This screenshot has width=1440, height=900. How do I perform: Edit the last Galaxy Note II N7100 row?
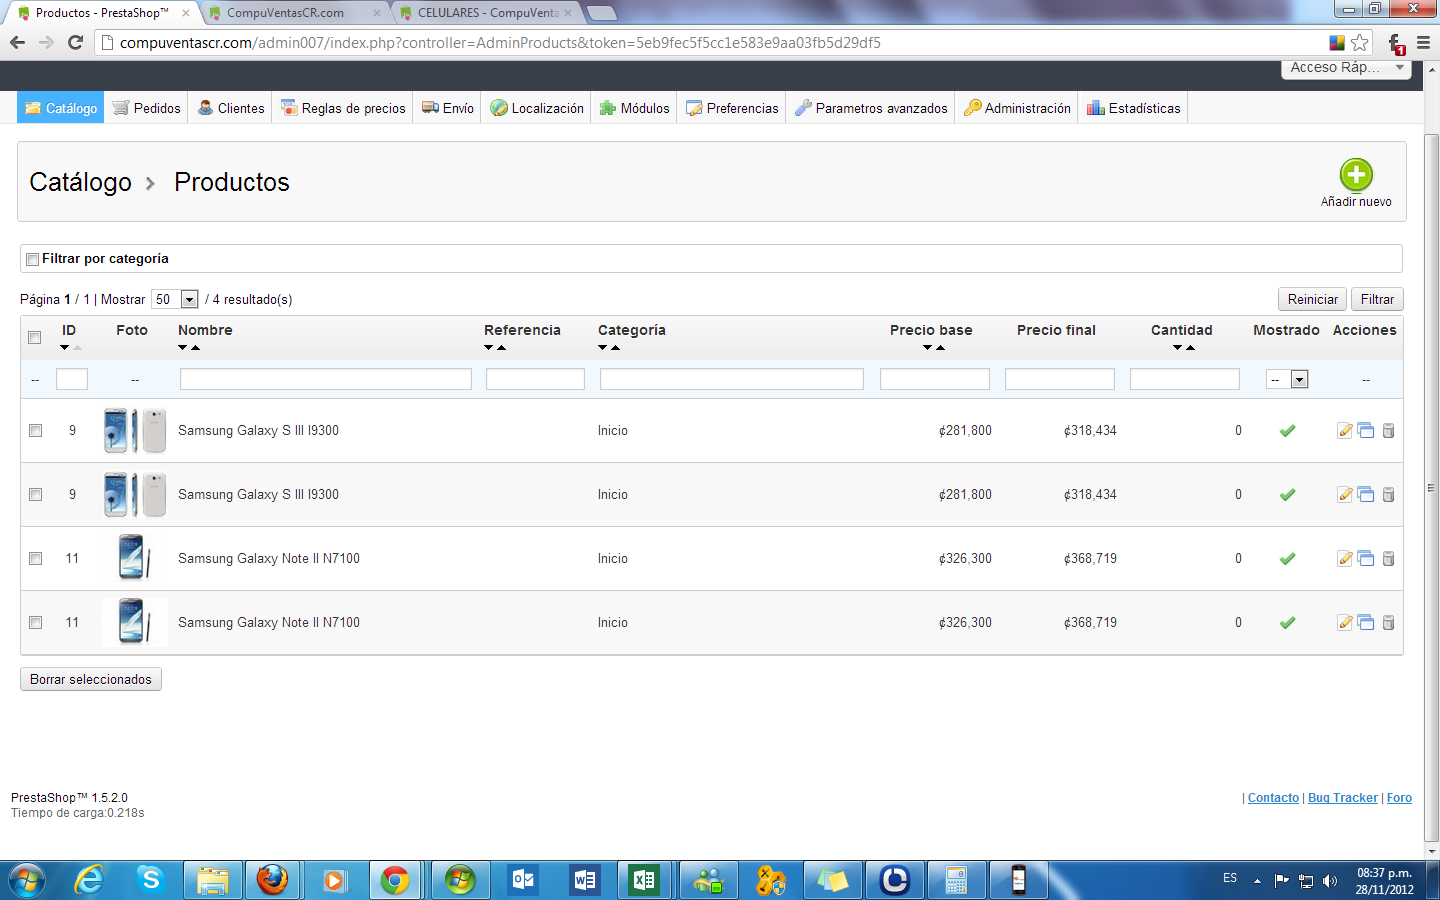pos(1345,623)
